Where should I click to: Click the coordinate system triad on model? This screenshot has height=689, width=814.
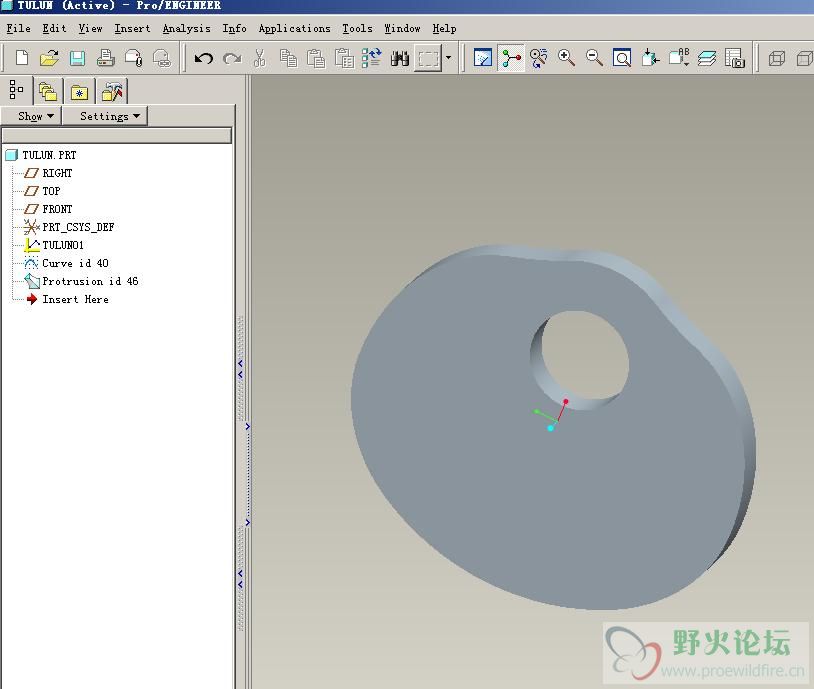[551, 414]
